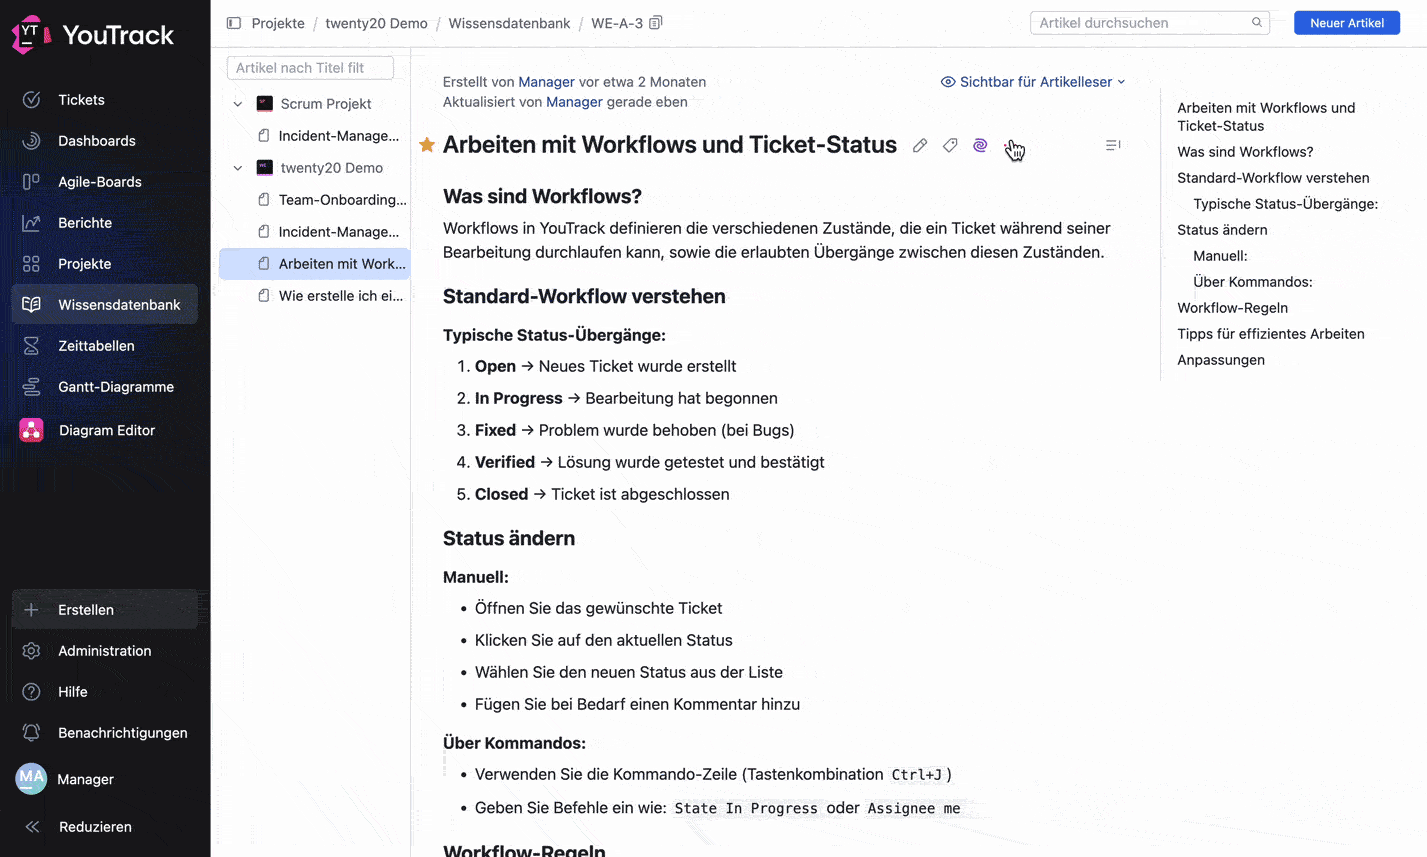Toggle the table of contents icon
The image size is (1427, 857).
(x=1113, y=145)
